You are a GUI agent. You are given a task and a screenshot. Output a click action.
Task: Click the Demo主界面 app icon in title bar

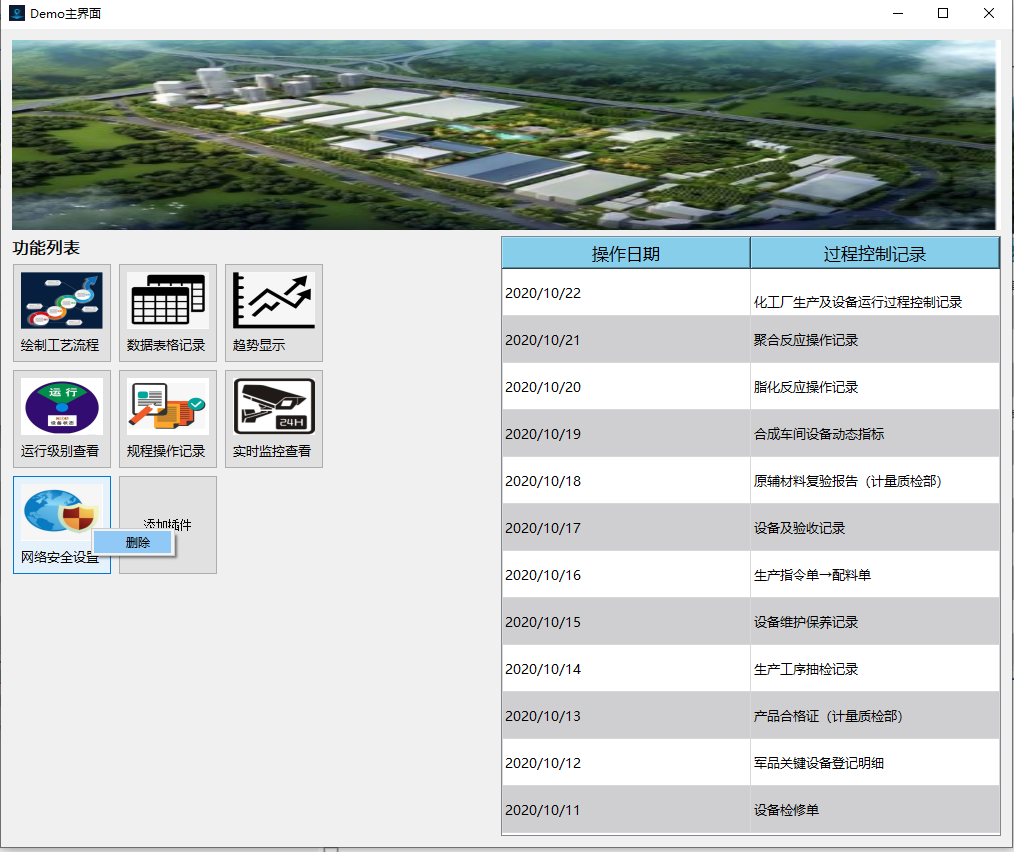(x=16, y=13)
